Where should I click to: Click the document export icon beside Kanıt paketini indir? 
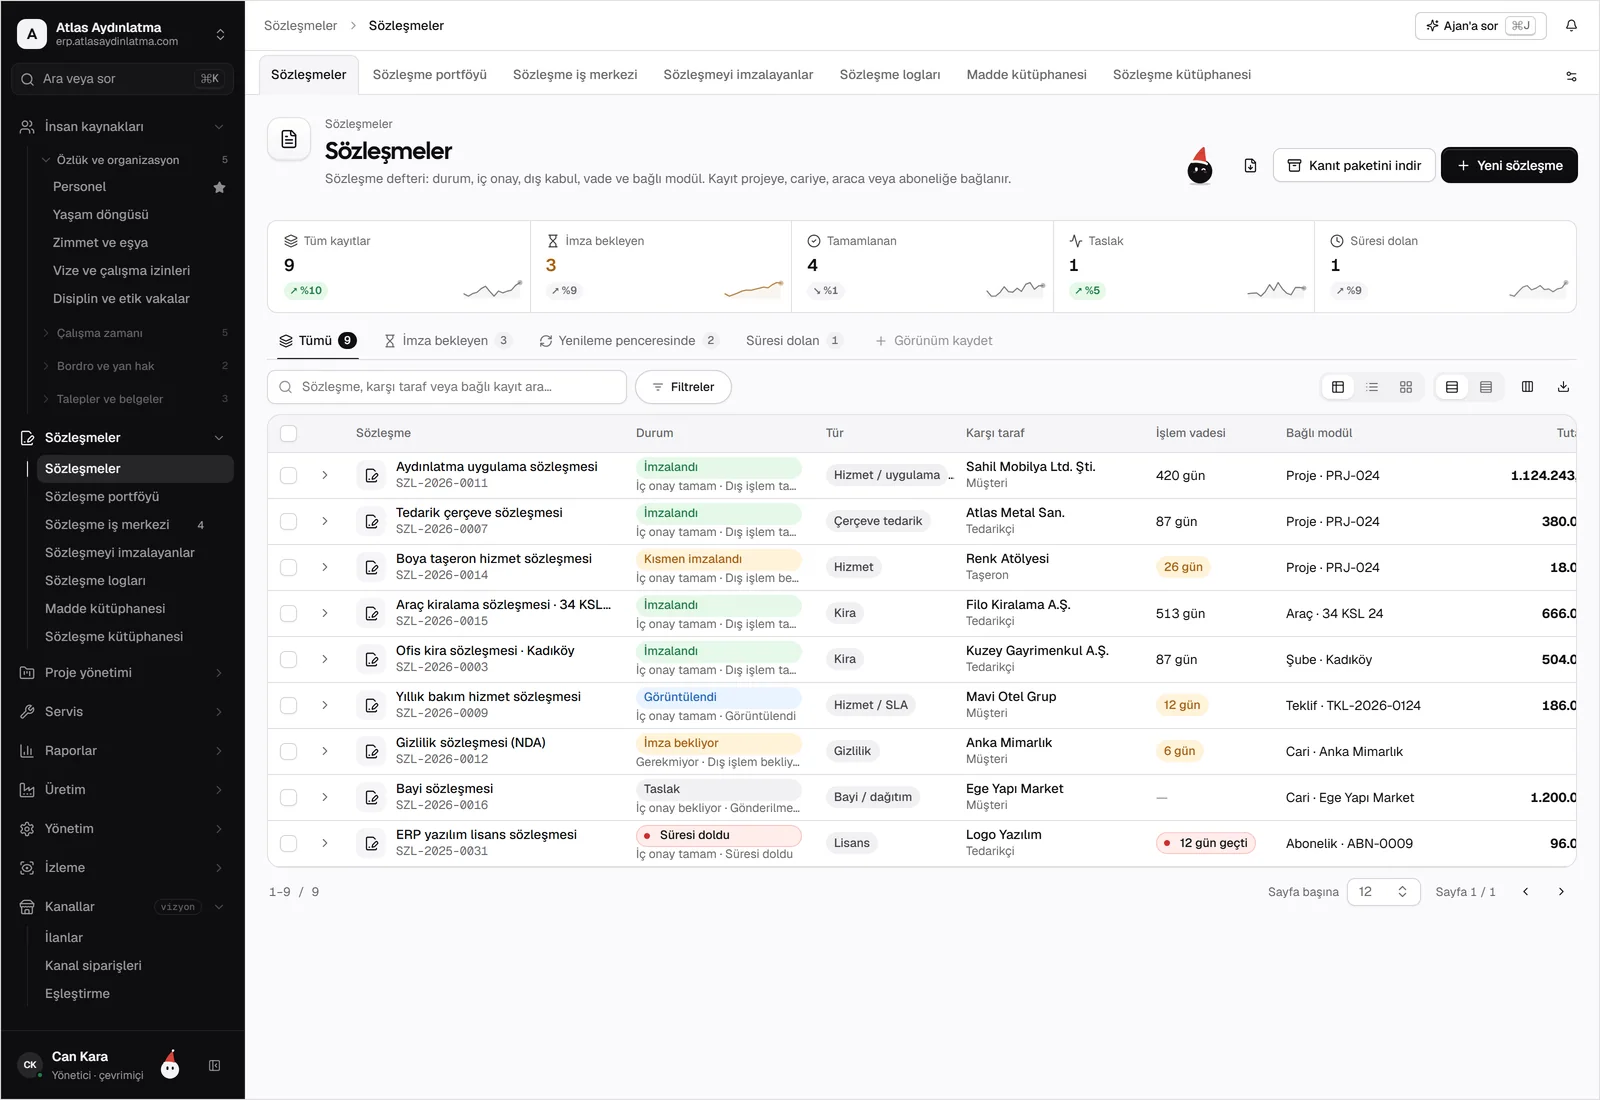pos(1250,165)
